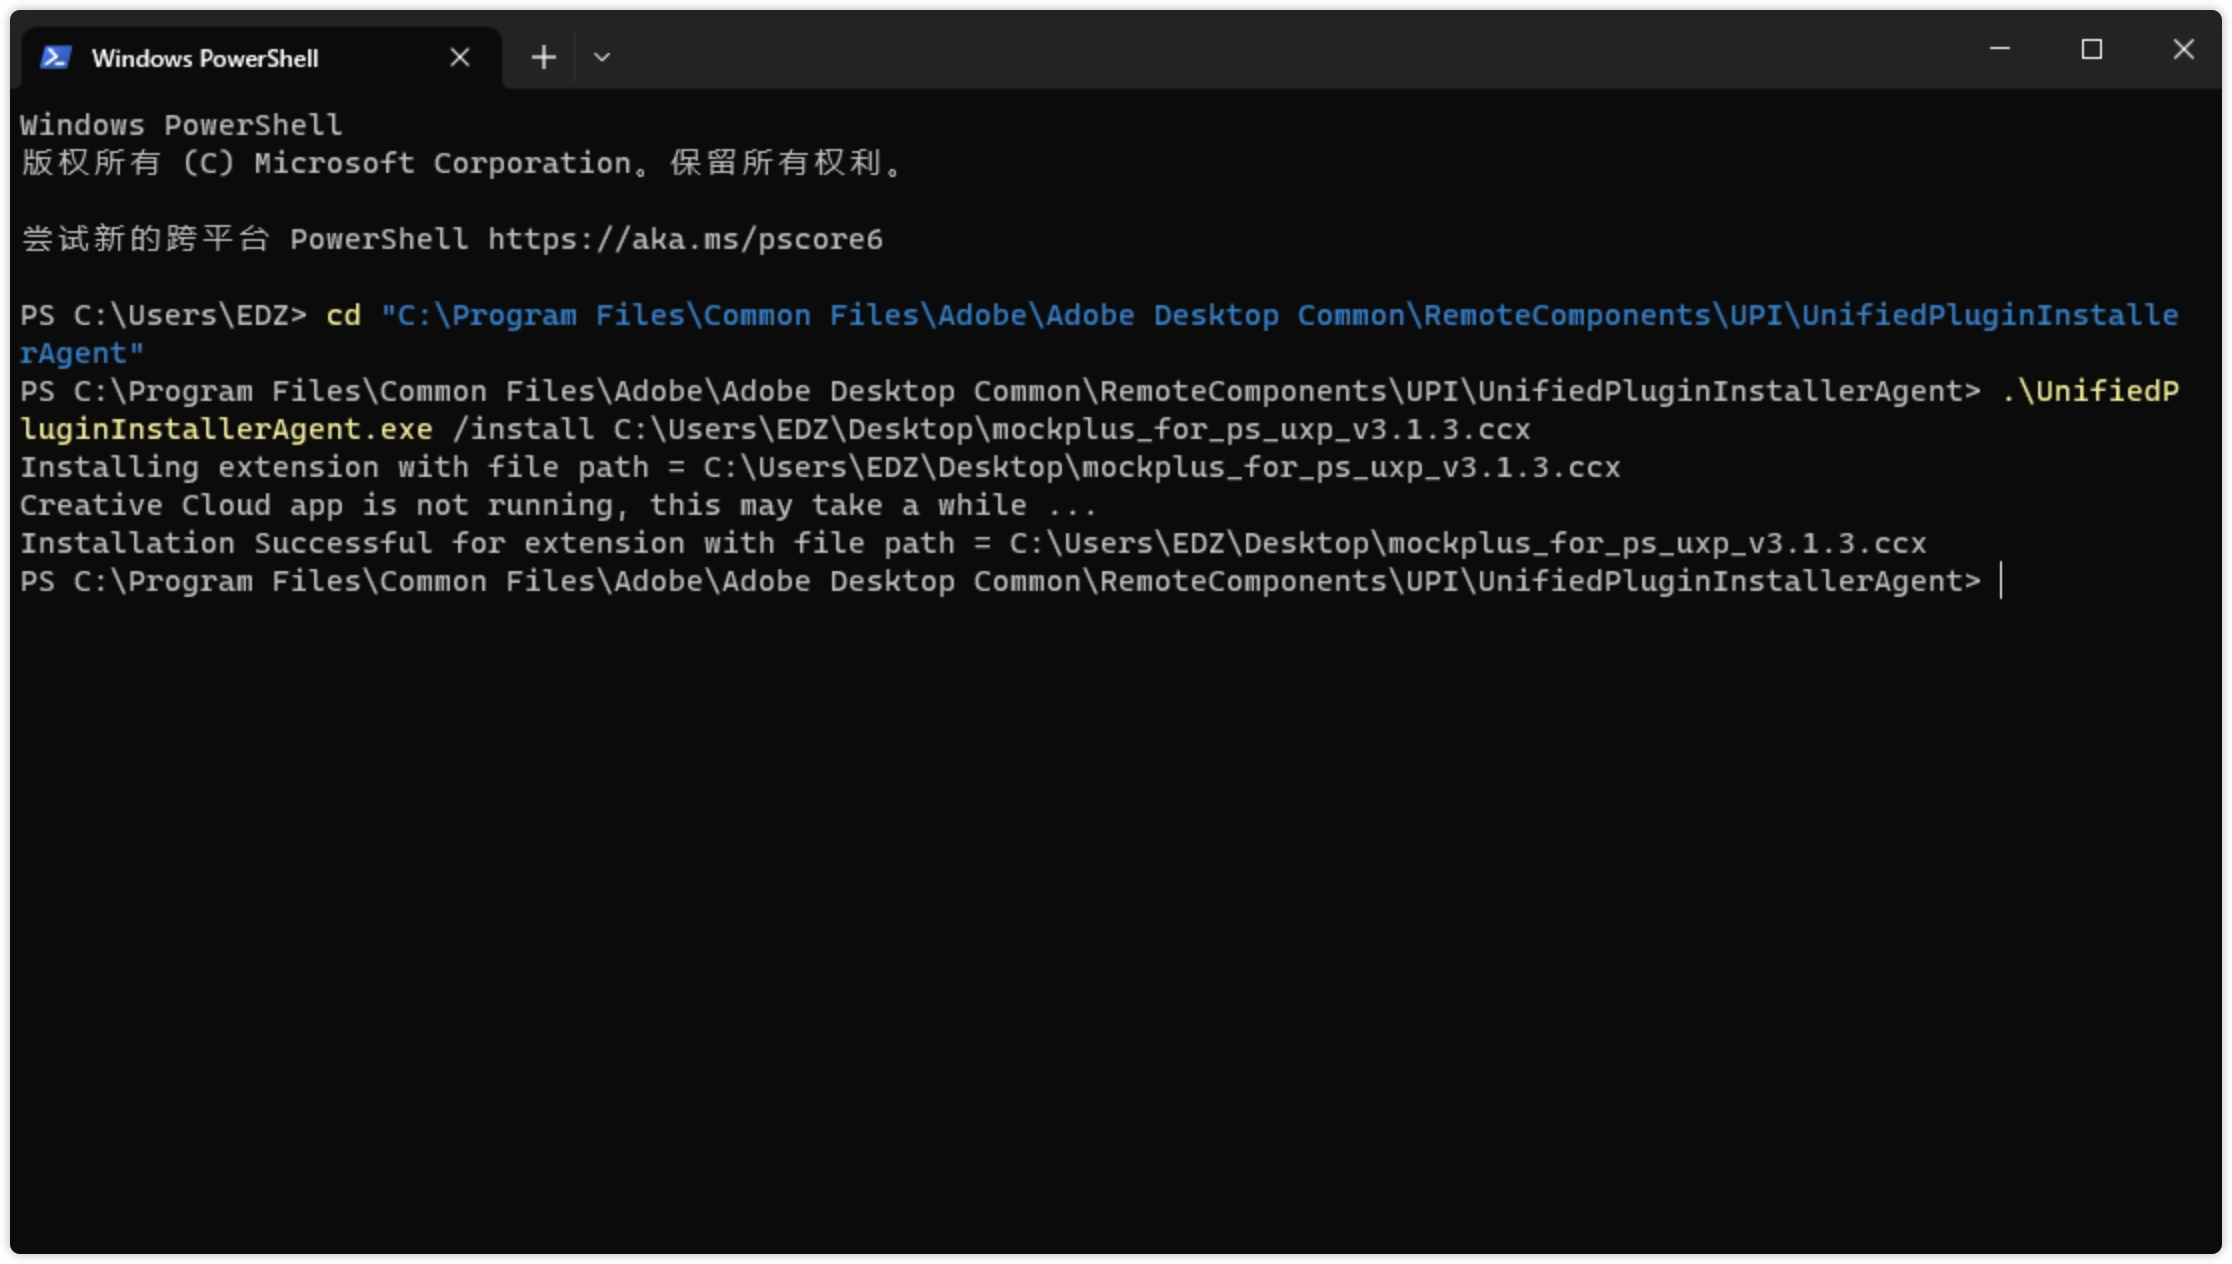Viewport: 2232px width, 1264px height.
Task: Click the /install argument text
Action: click(523, 430)
